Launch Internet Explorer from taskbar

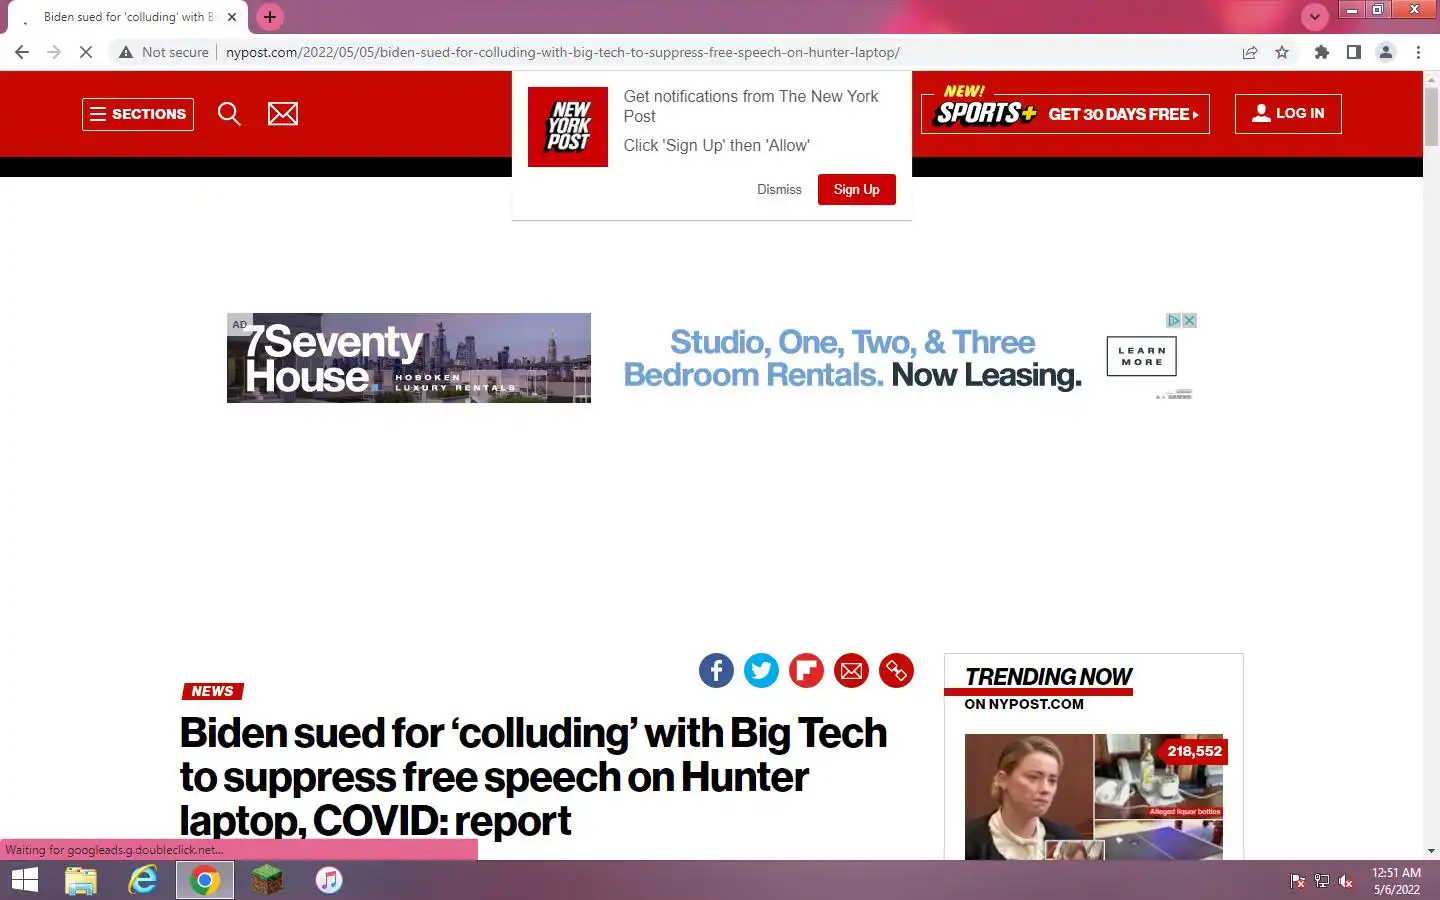point(143,880)
